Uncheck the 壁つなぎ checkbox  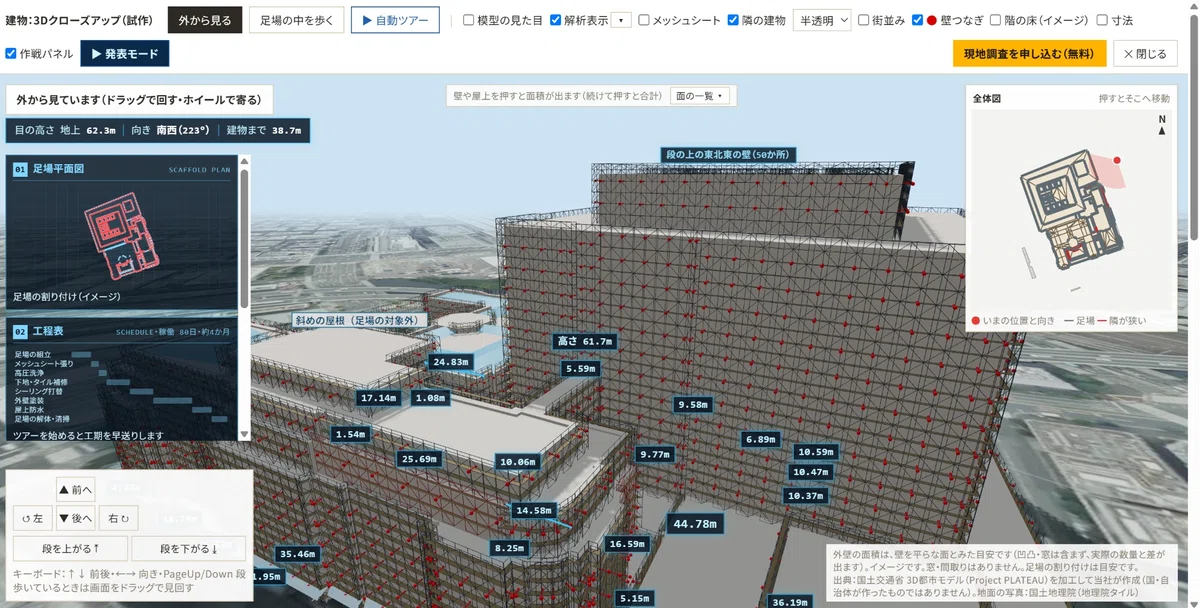pyautogui.click(x=918, y=20)
